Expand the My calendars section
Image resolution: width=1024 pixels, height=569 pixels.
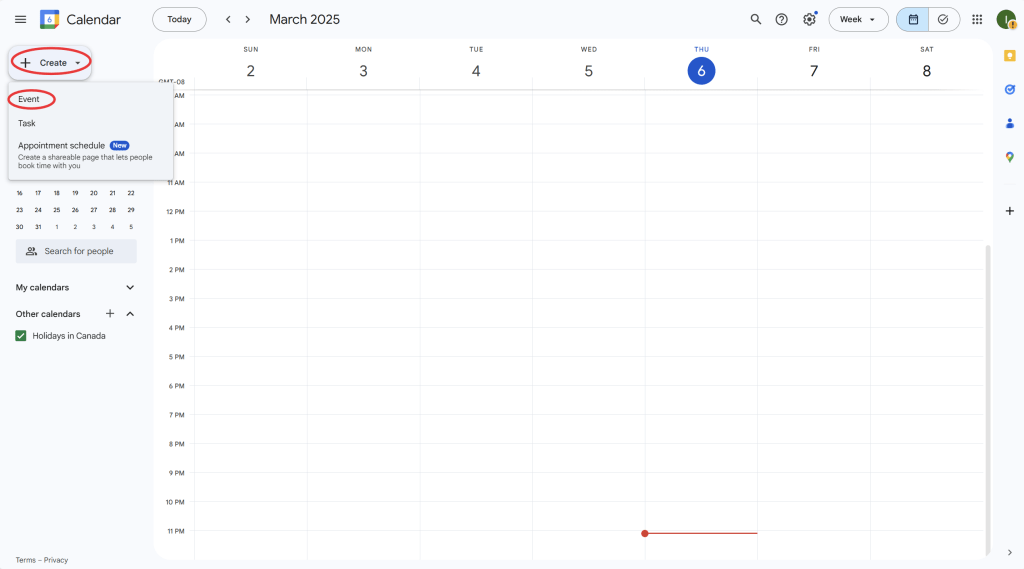(130, 288)
